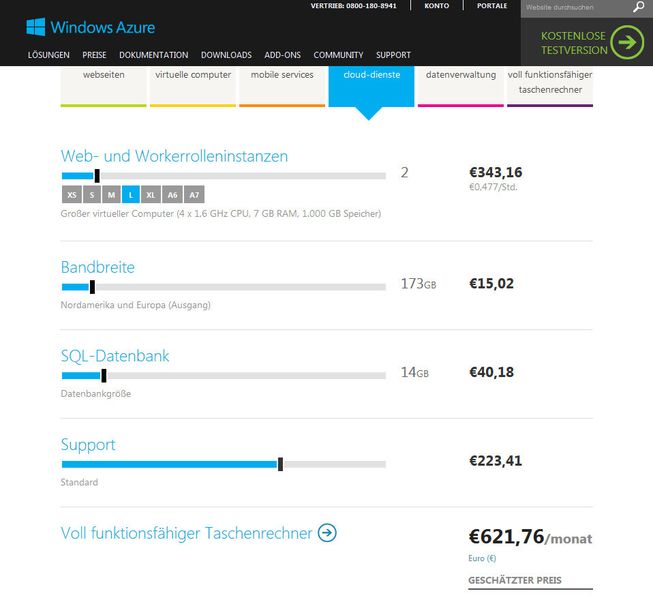This screenshot has height=600, width=653.
Task: Open the Downloads menu
Action: click(x=226, y=55)
